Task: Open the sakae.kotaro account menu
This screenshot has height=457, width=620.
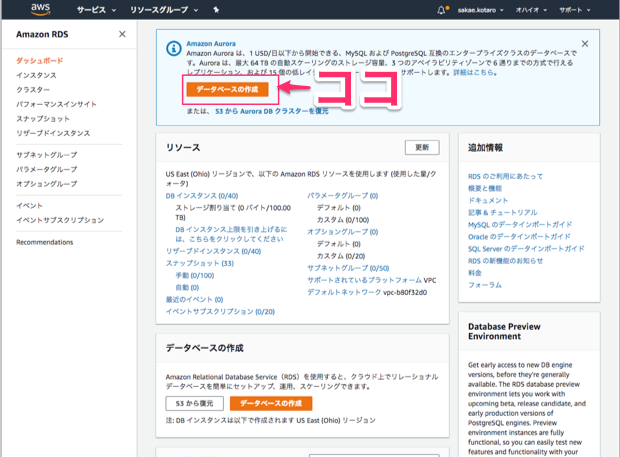Action: tap(480, 10)
